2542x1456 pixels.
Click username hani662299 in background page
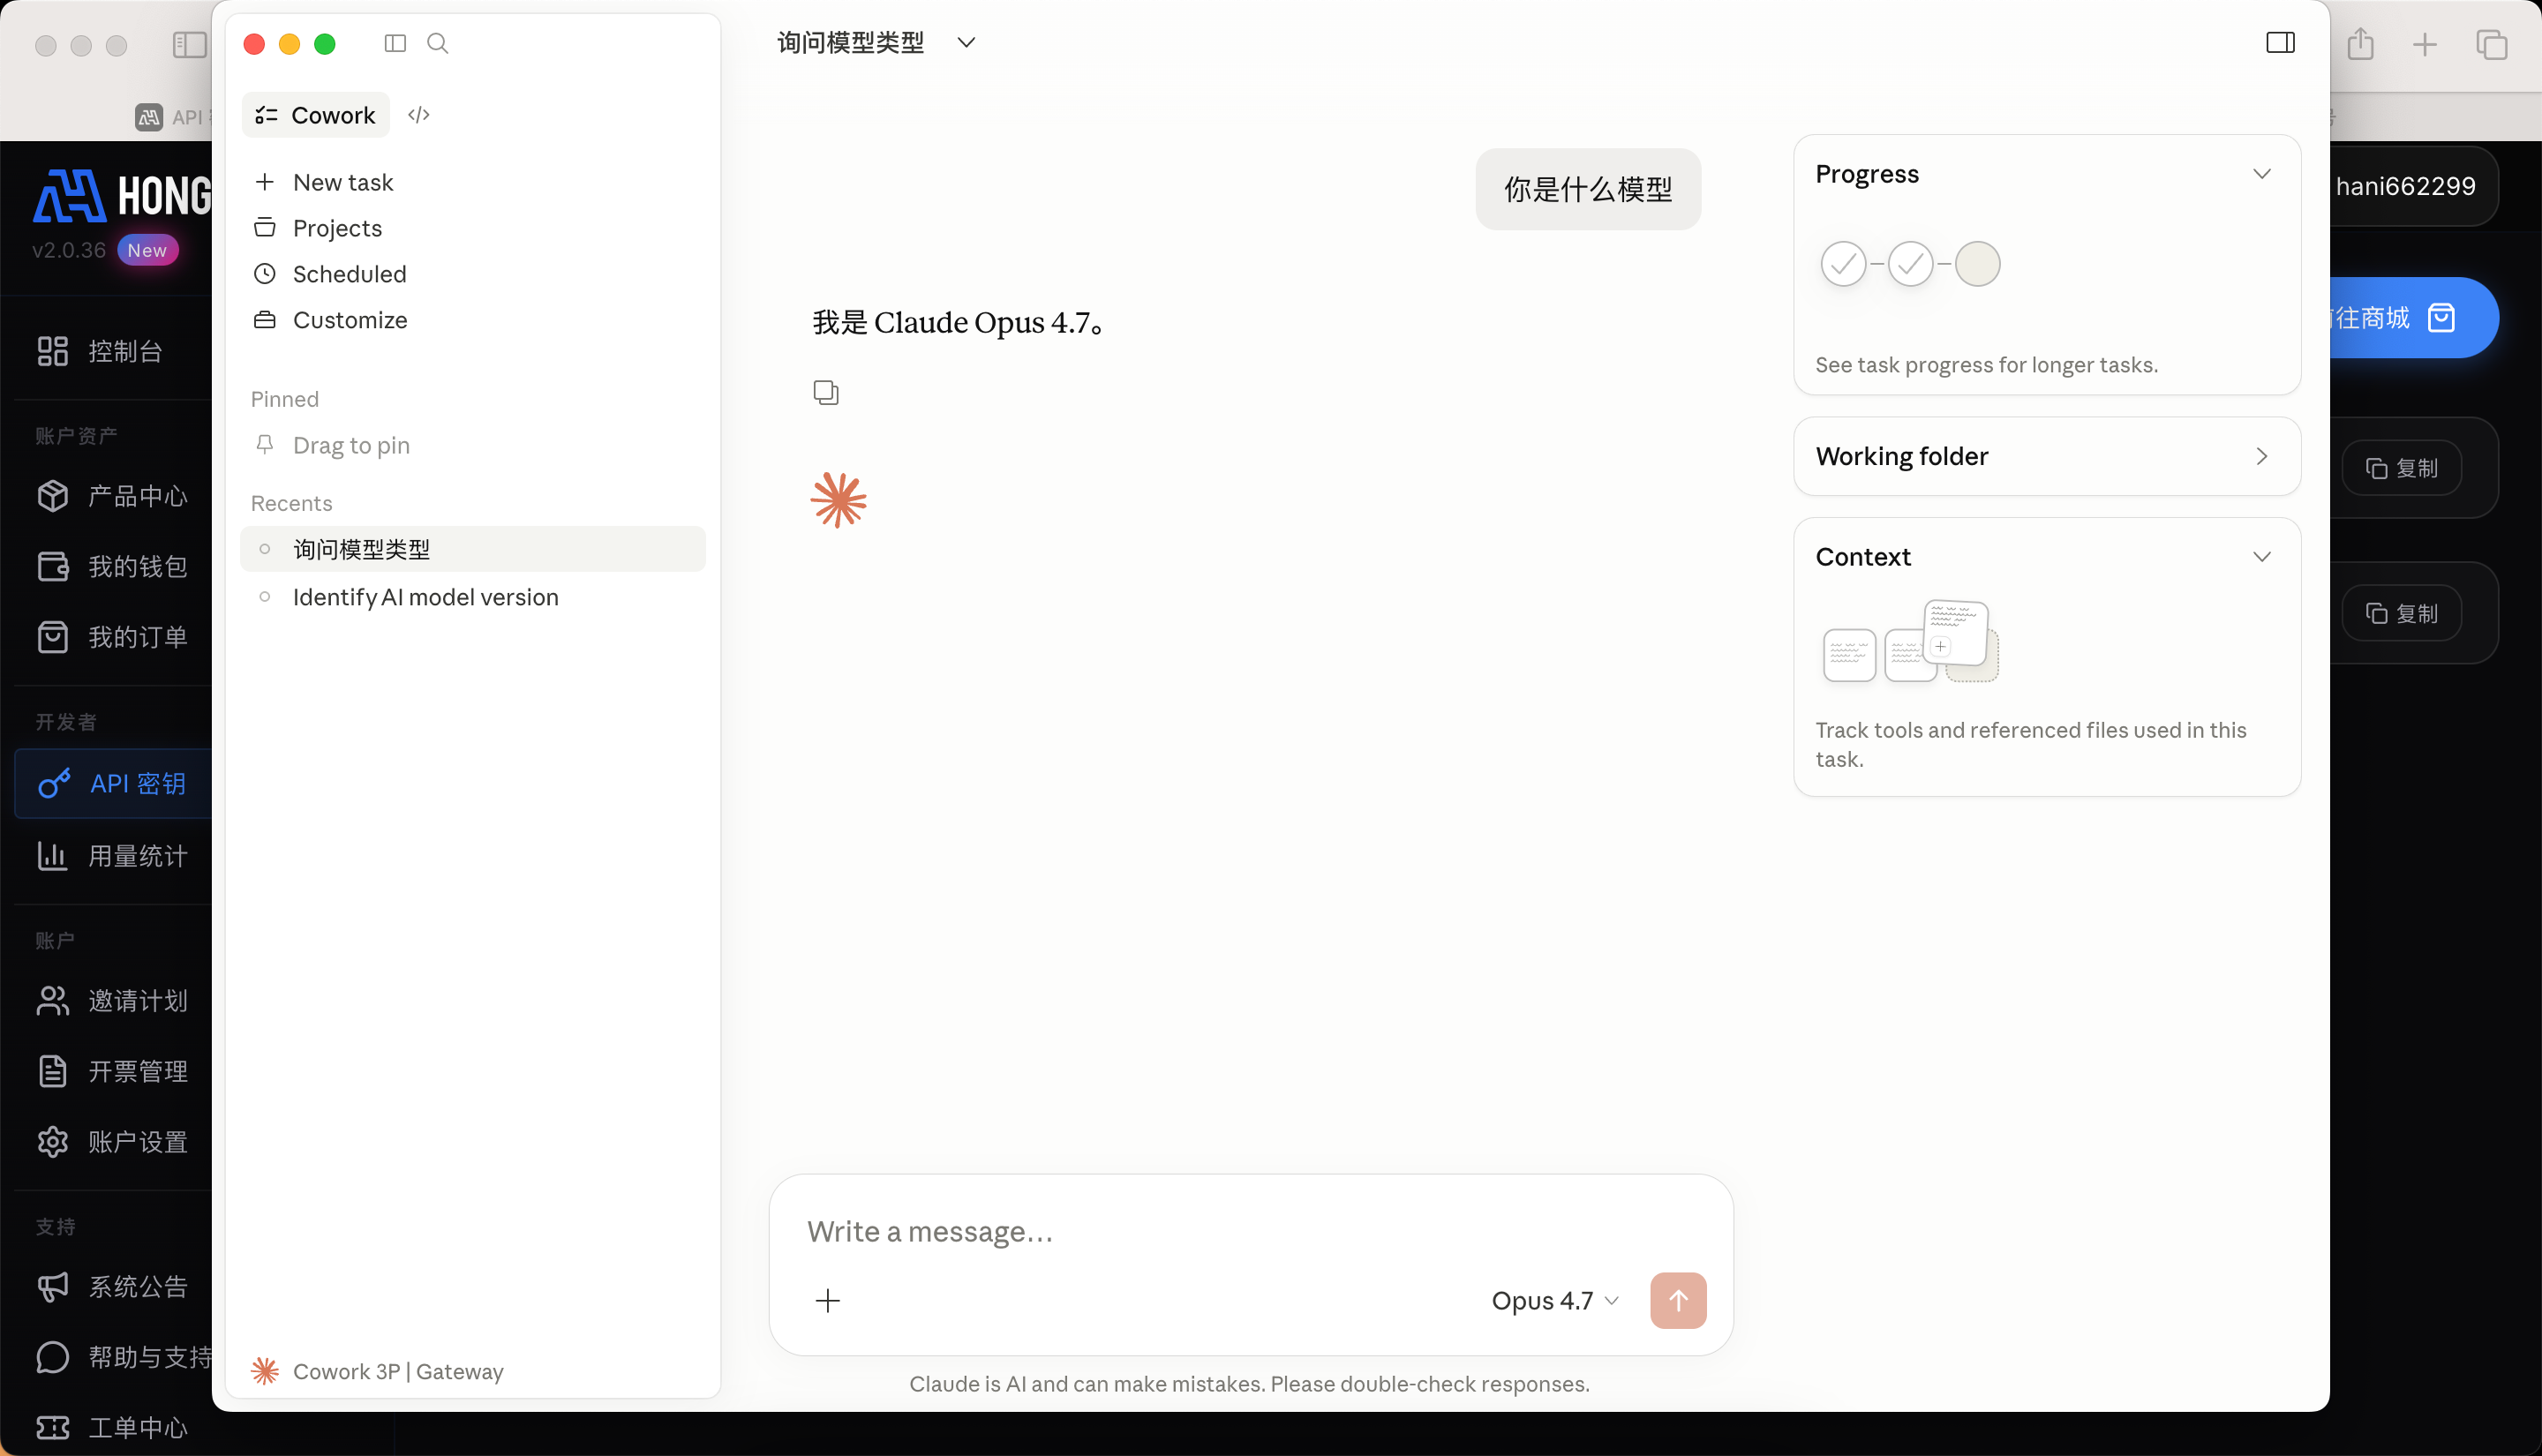pos(2406,186)
